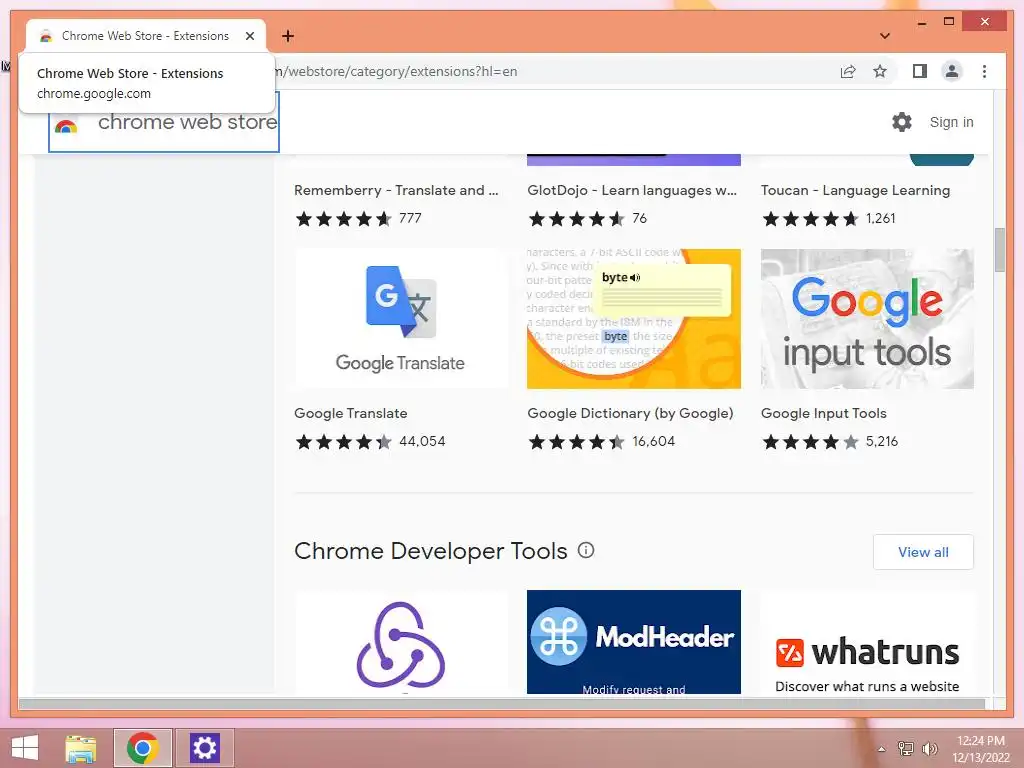Screen dimensions: 1024x768
Task: Click the 777 ratings count
Action: point(410,218)
